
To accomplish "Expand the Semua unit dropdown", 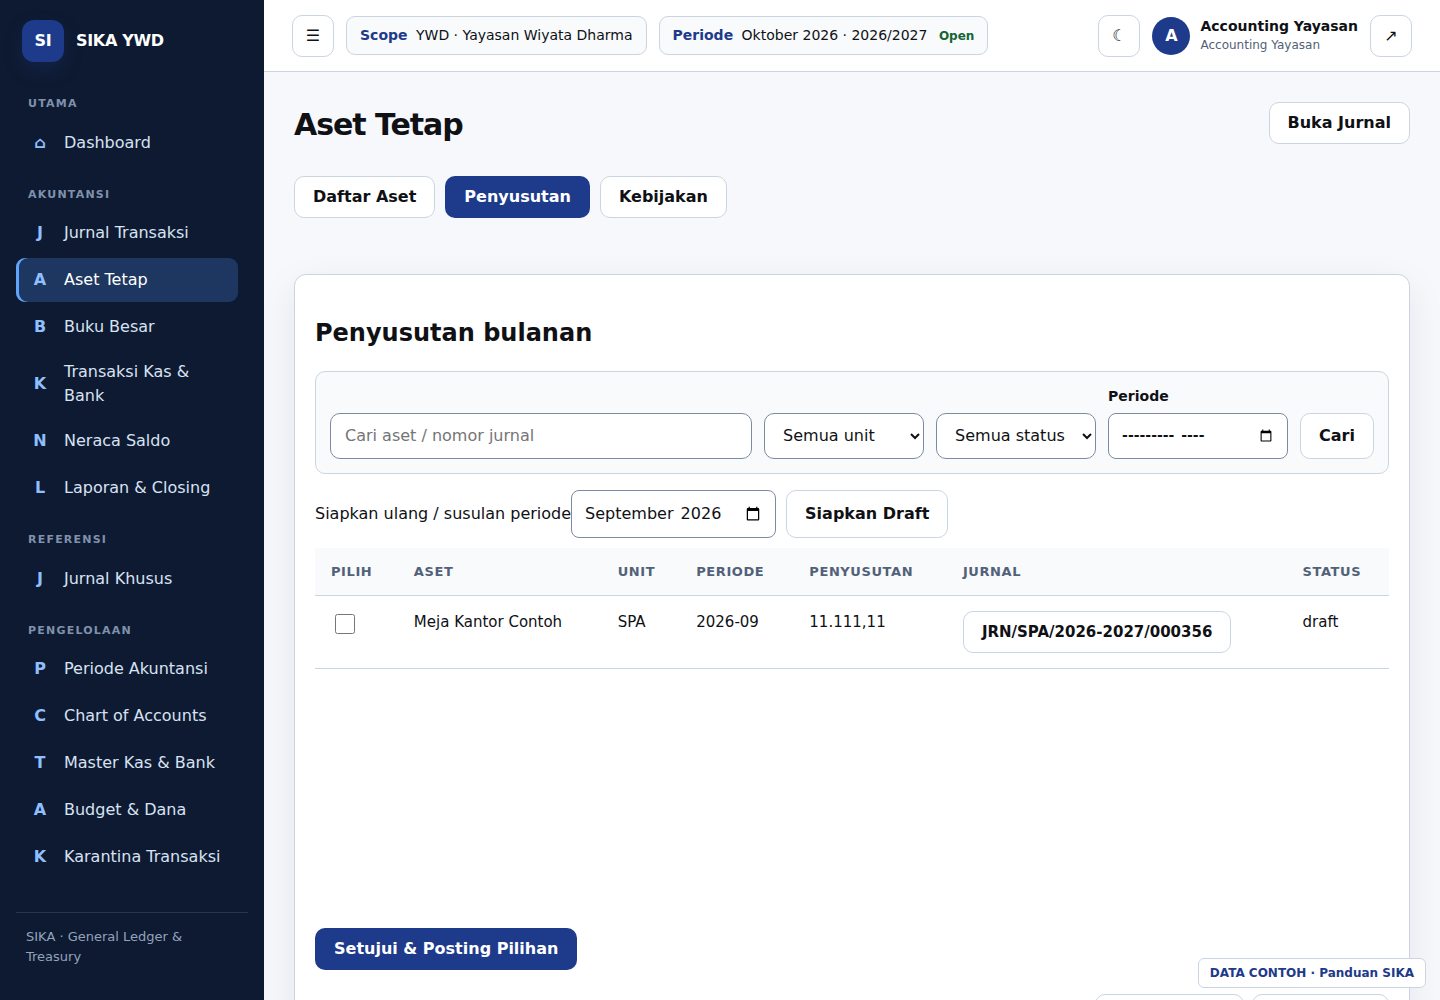I will (844, 436).
